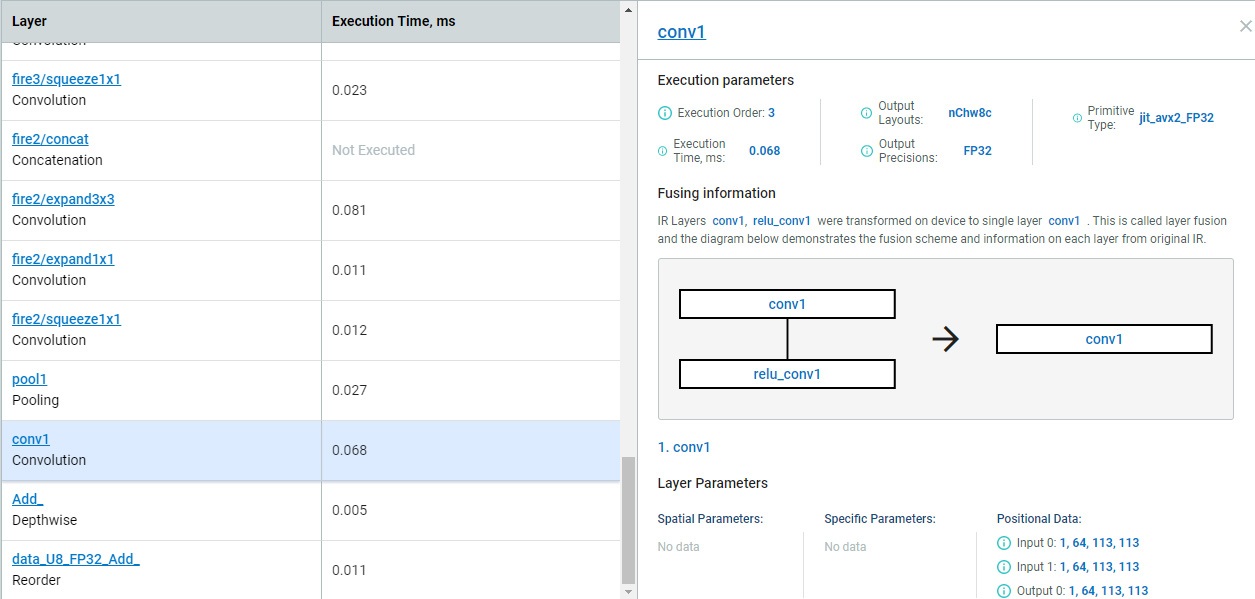Open the fire2/concat layer link
Image resolution: width=1255 pixels, height=599 pixels.
click(50, 139)
